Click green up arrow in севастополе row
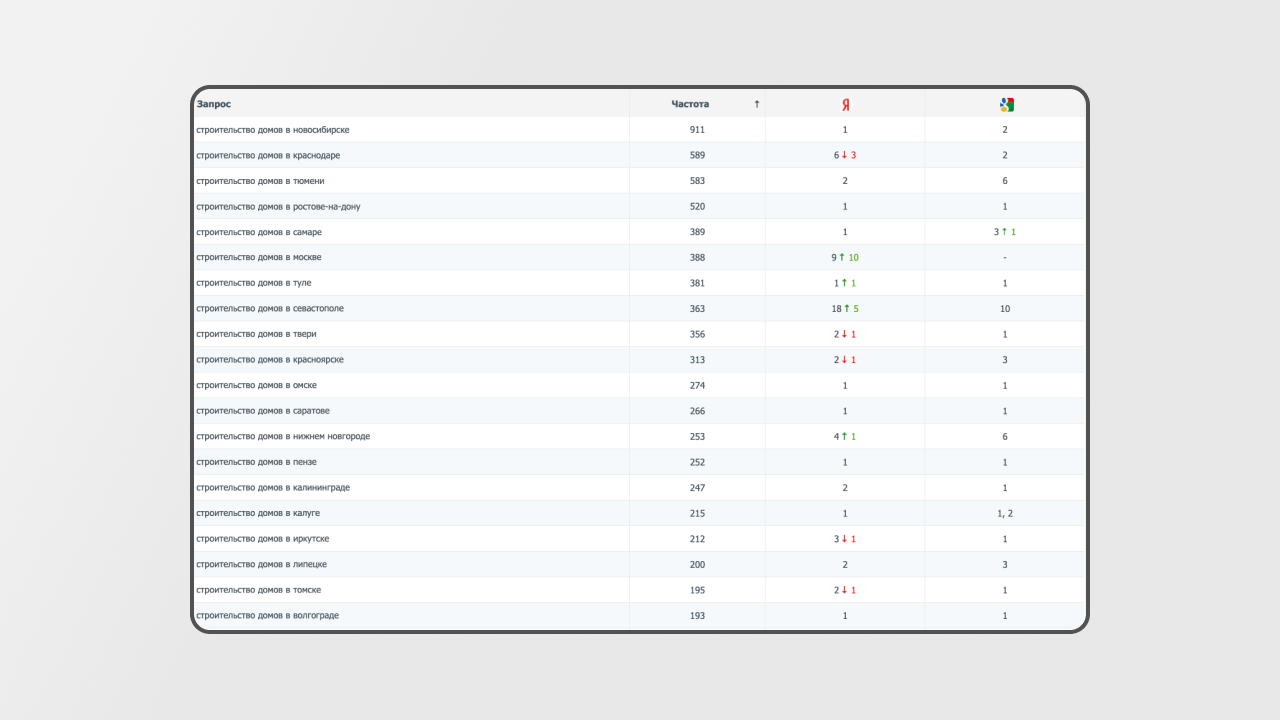 846,308
